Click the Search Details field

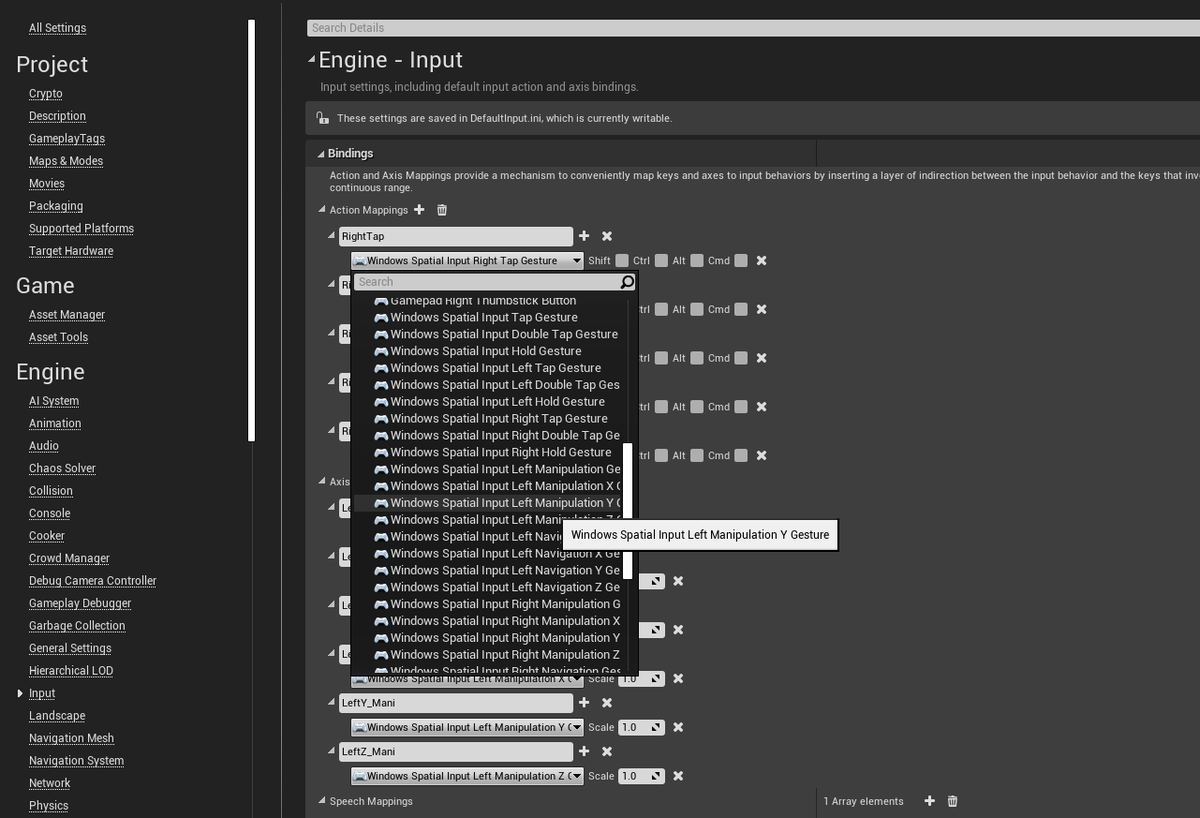click(x=753, y=28)
